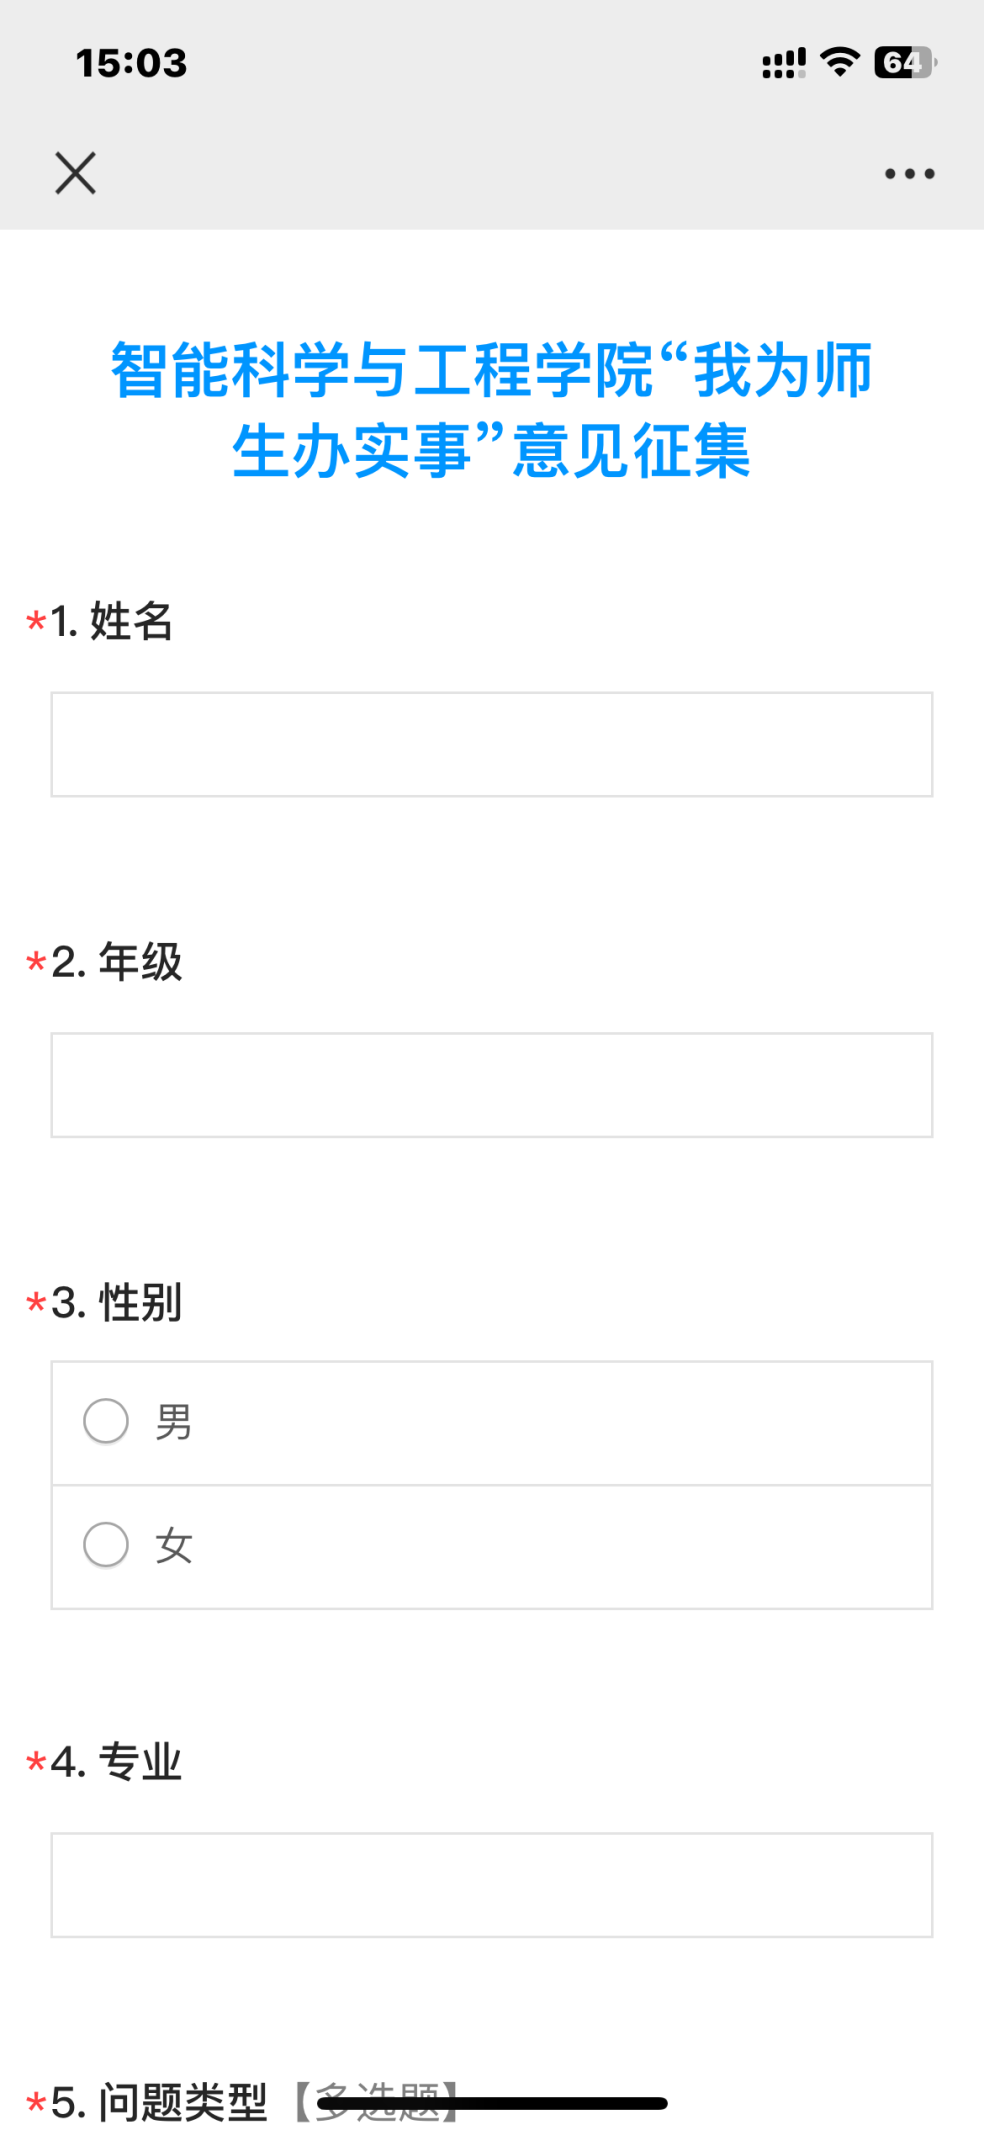The height and width of the screenshot is (2130, 984).
Task: Click the '3. 性别' question label
Action: pos(117,1303)
